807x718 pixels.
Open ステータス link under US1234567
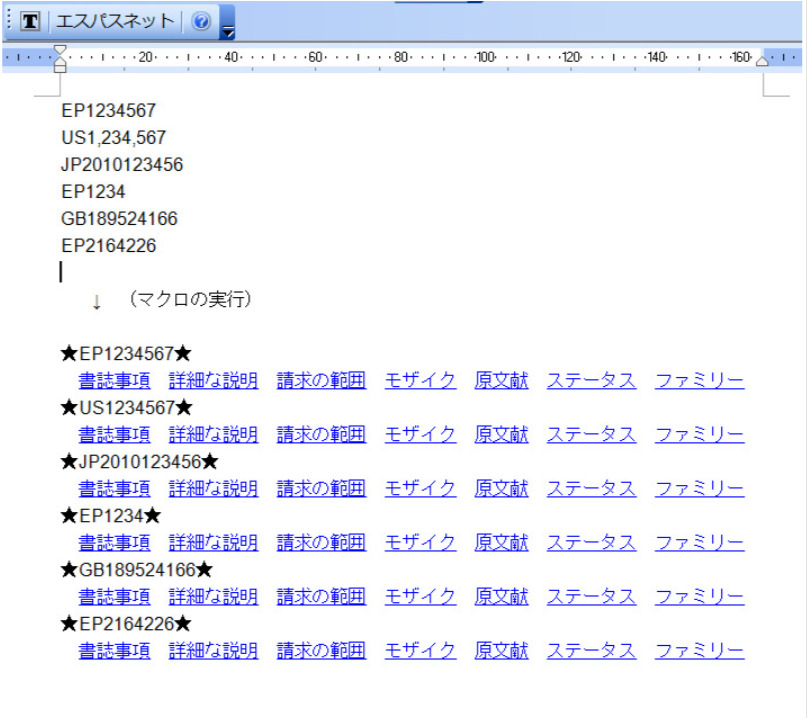point(590,434)
